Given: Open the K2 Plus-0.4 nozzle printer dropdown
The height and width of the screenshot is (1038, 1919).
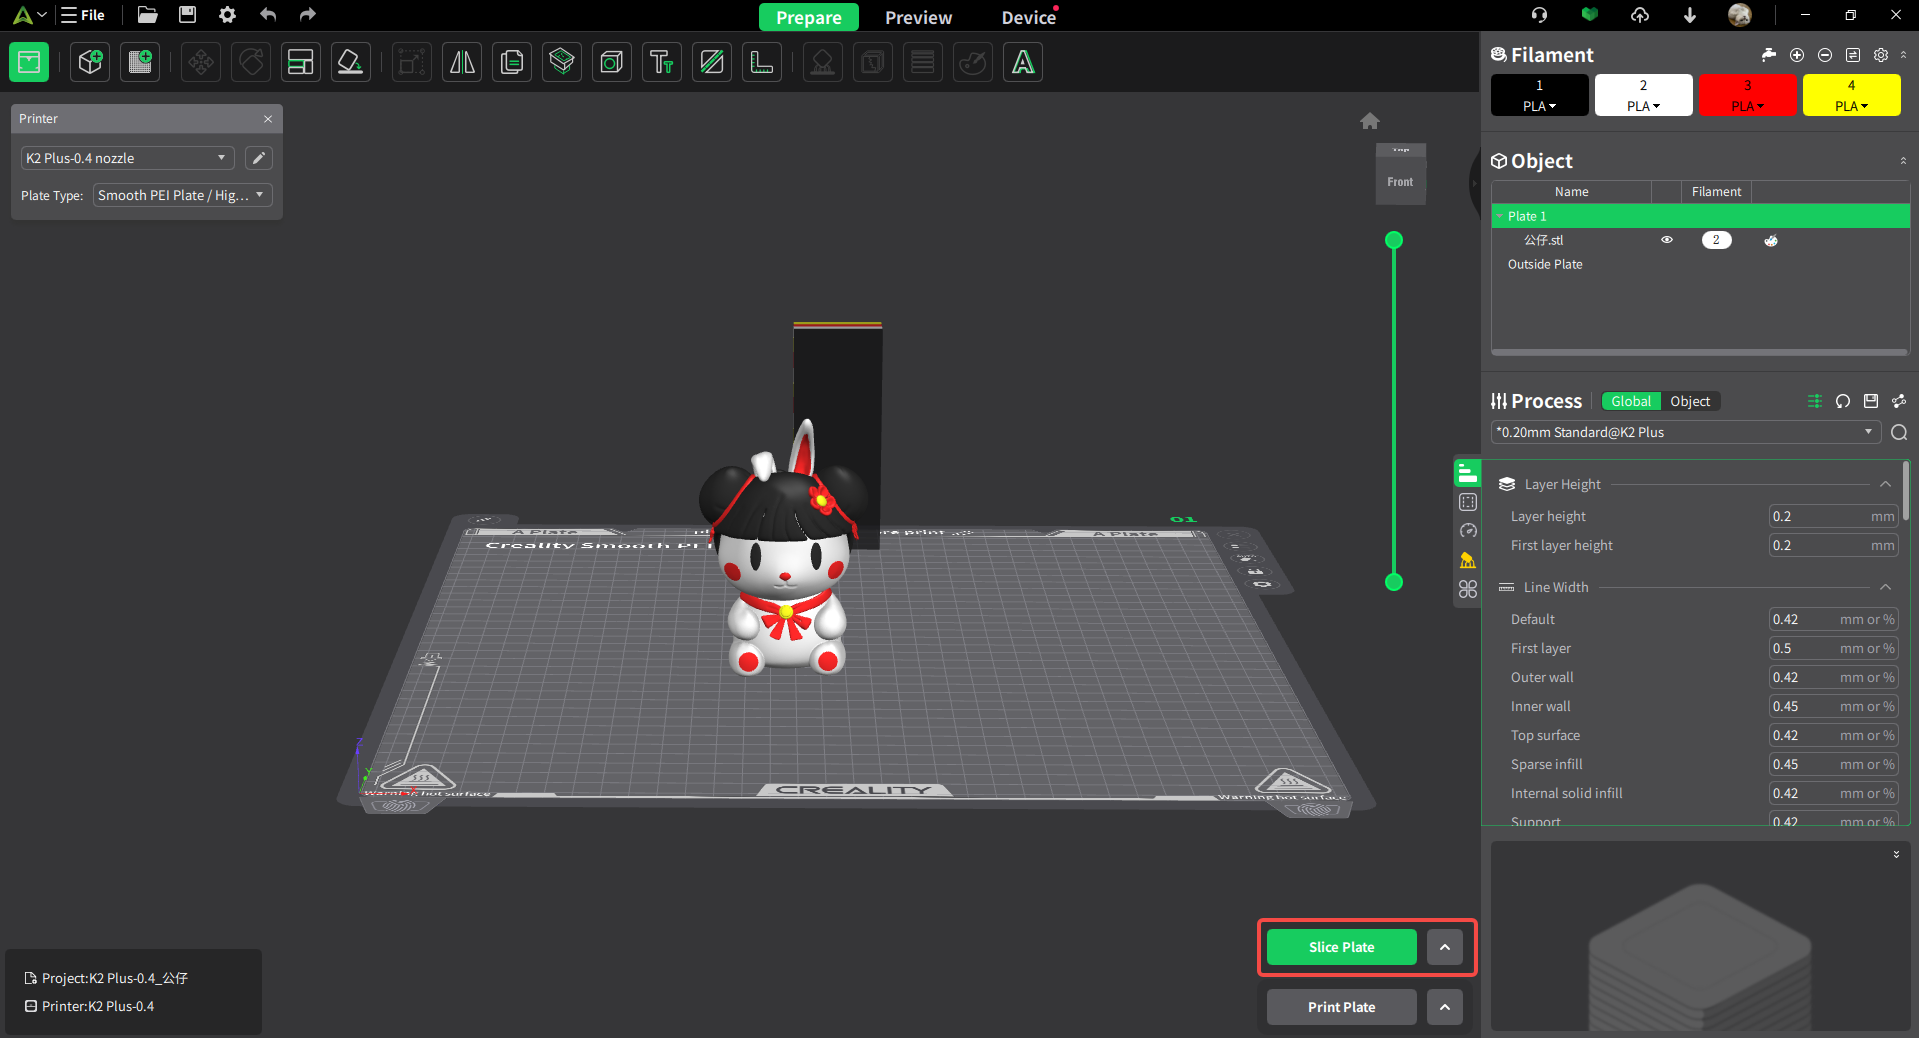Looking at the screenshot, I should point(127,158).
